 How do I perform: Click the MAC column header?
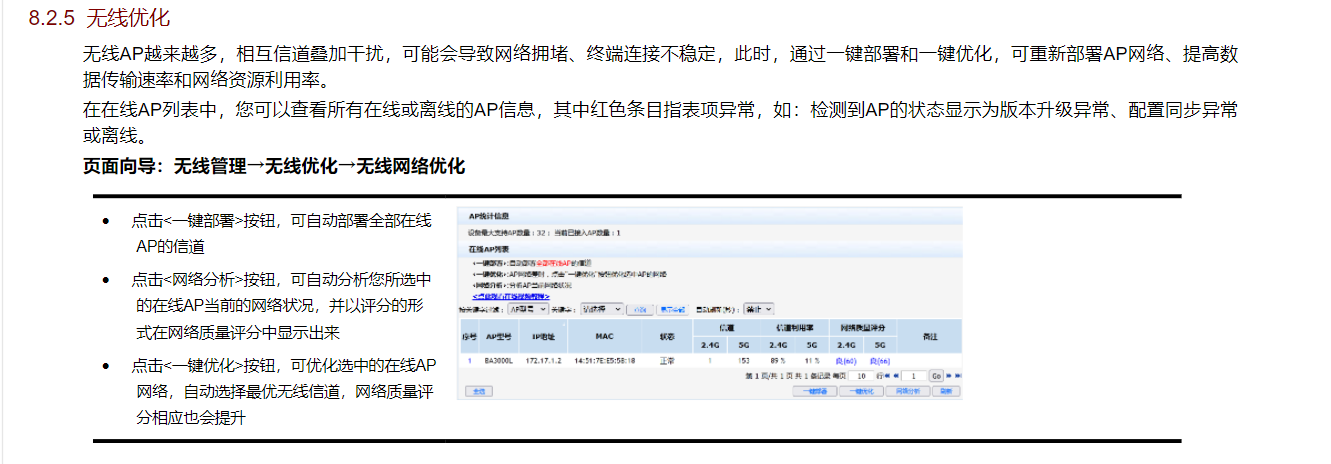click(605, 336)
